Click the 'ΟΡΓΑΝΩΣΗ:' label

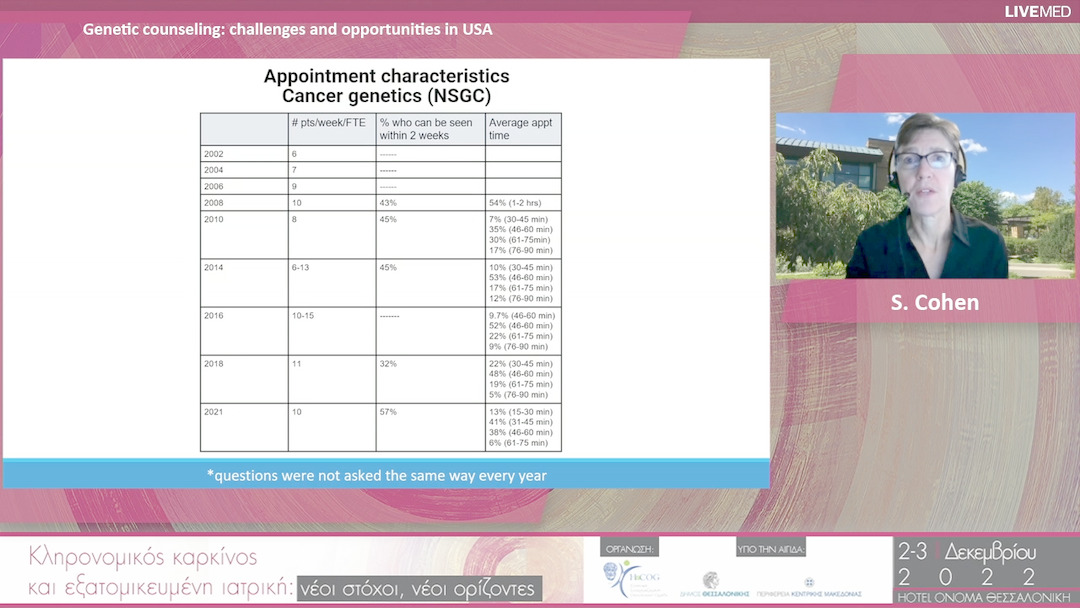pos(630,549)
